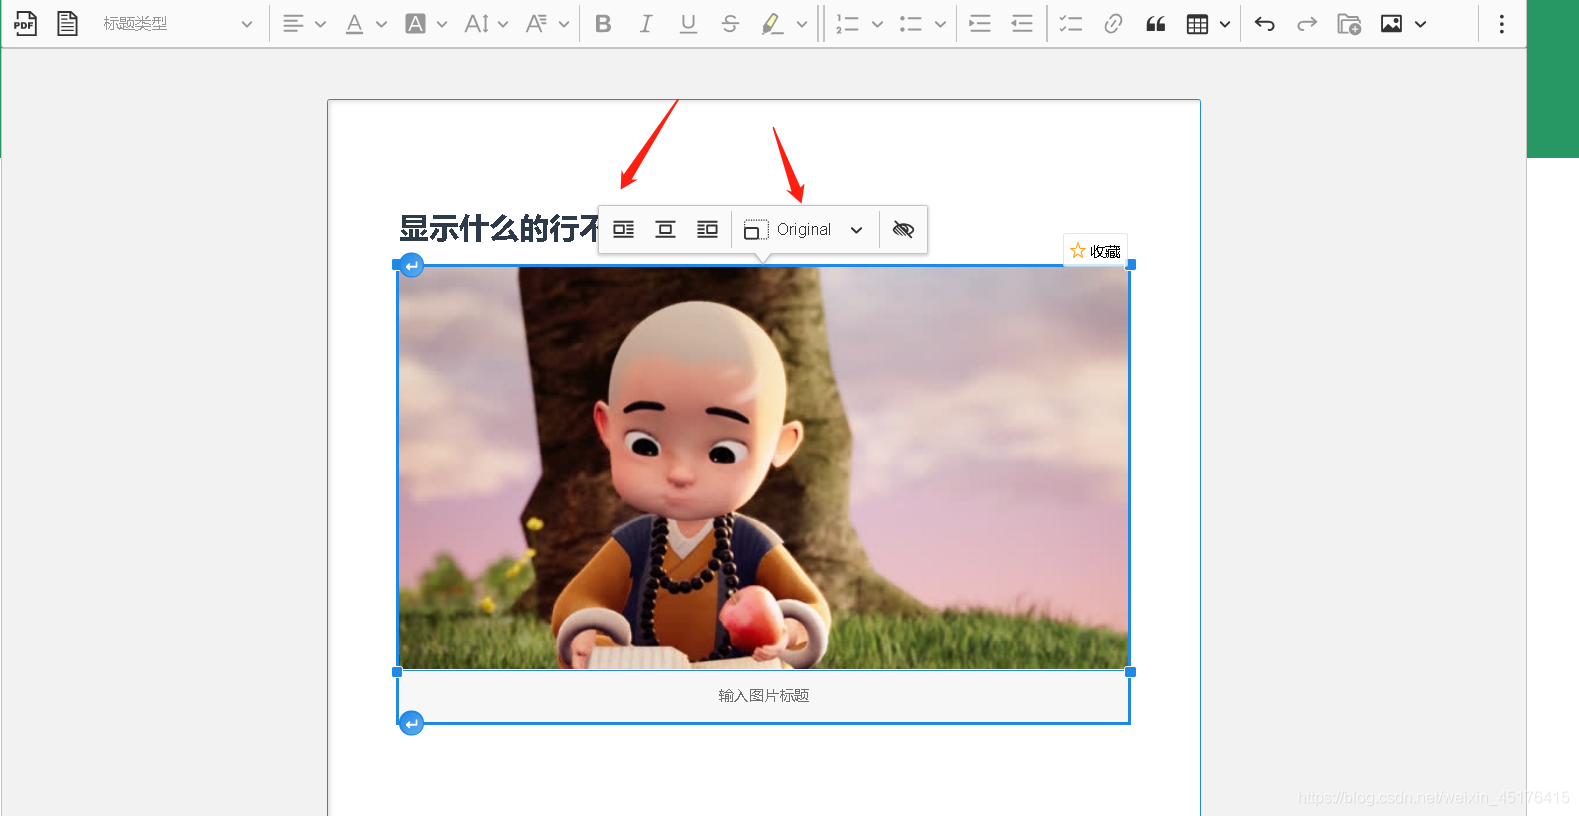
Task: Export document as PDF
Action: (25, 23)
